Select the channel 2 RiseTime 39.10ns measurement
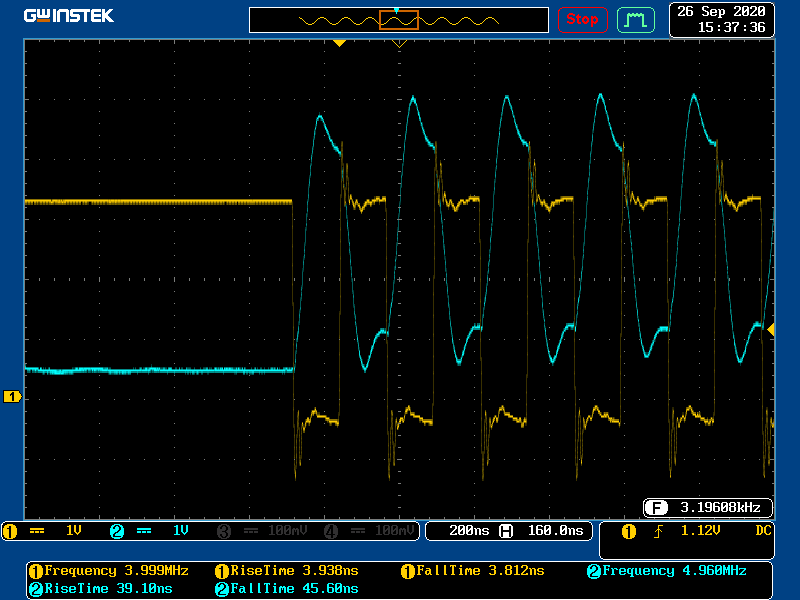 click(x=100, y=589)
